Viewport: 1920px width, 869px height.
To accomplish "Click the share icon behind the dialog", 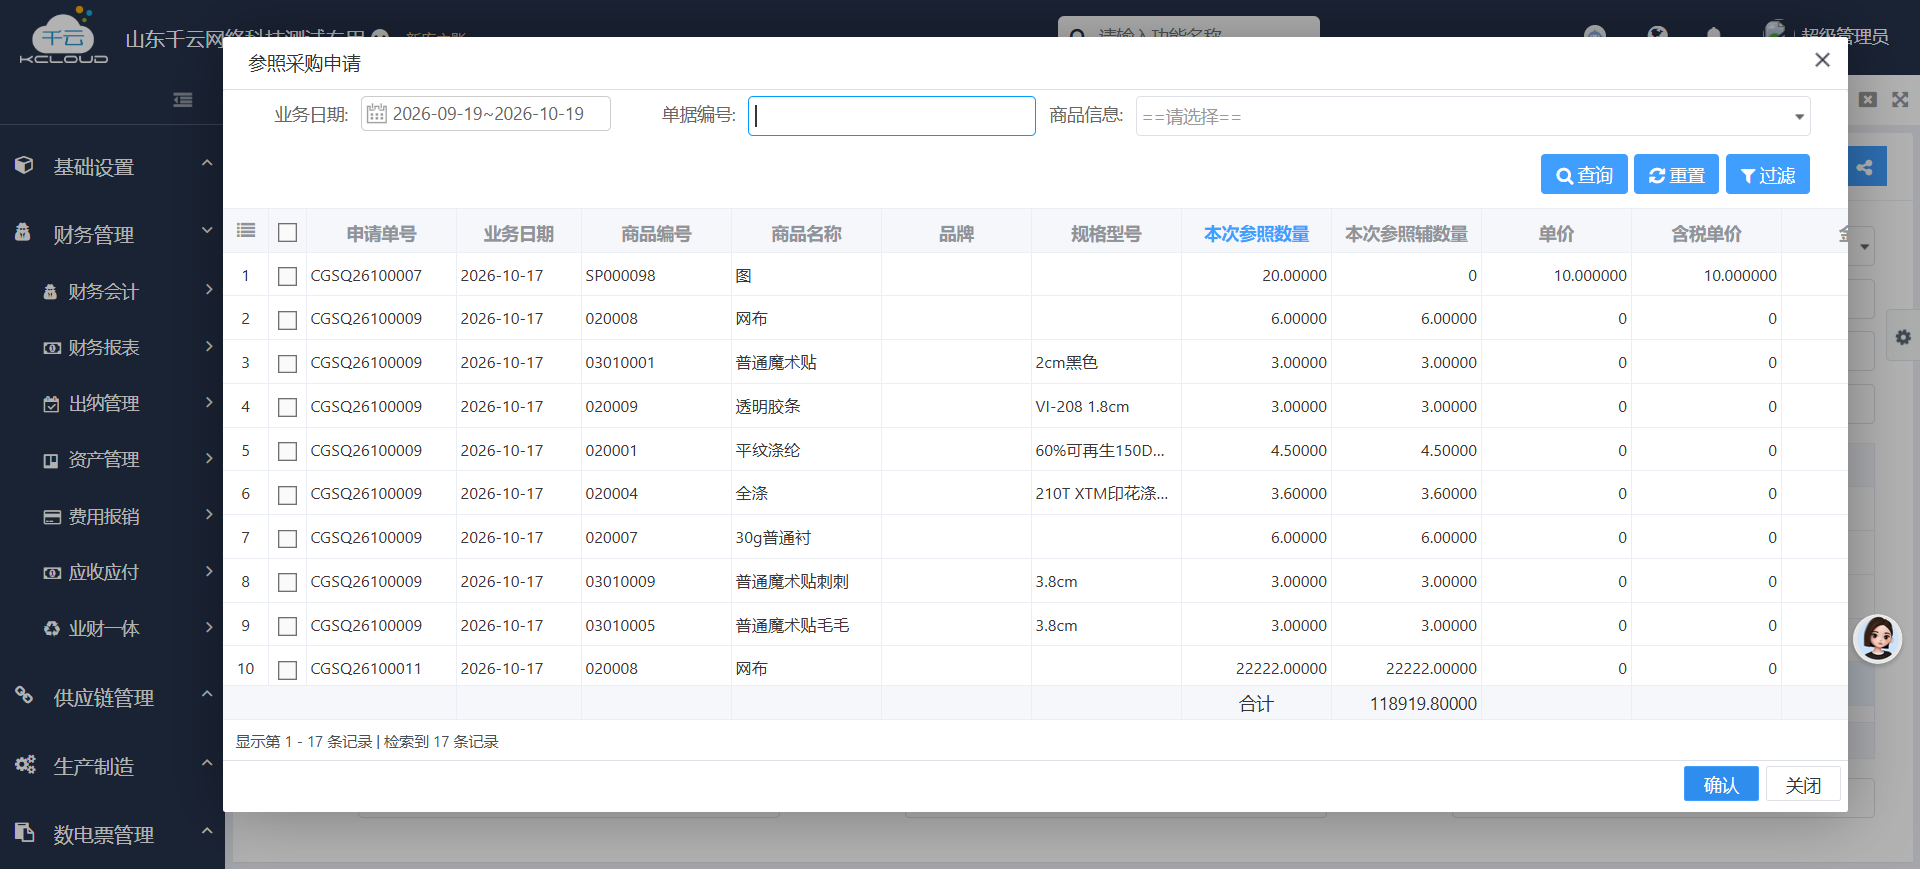I will pyautogui.click(x=1865, y=167).
